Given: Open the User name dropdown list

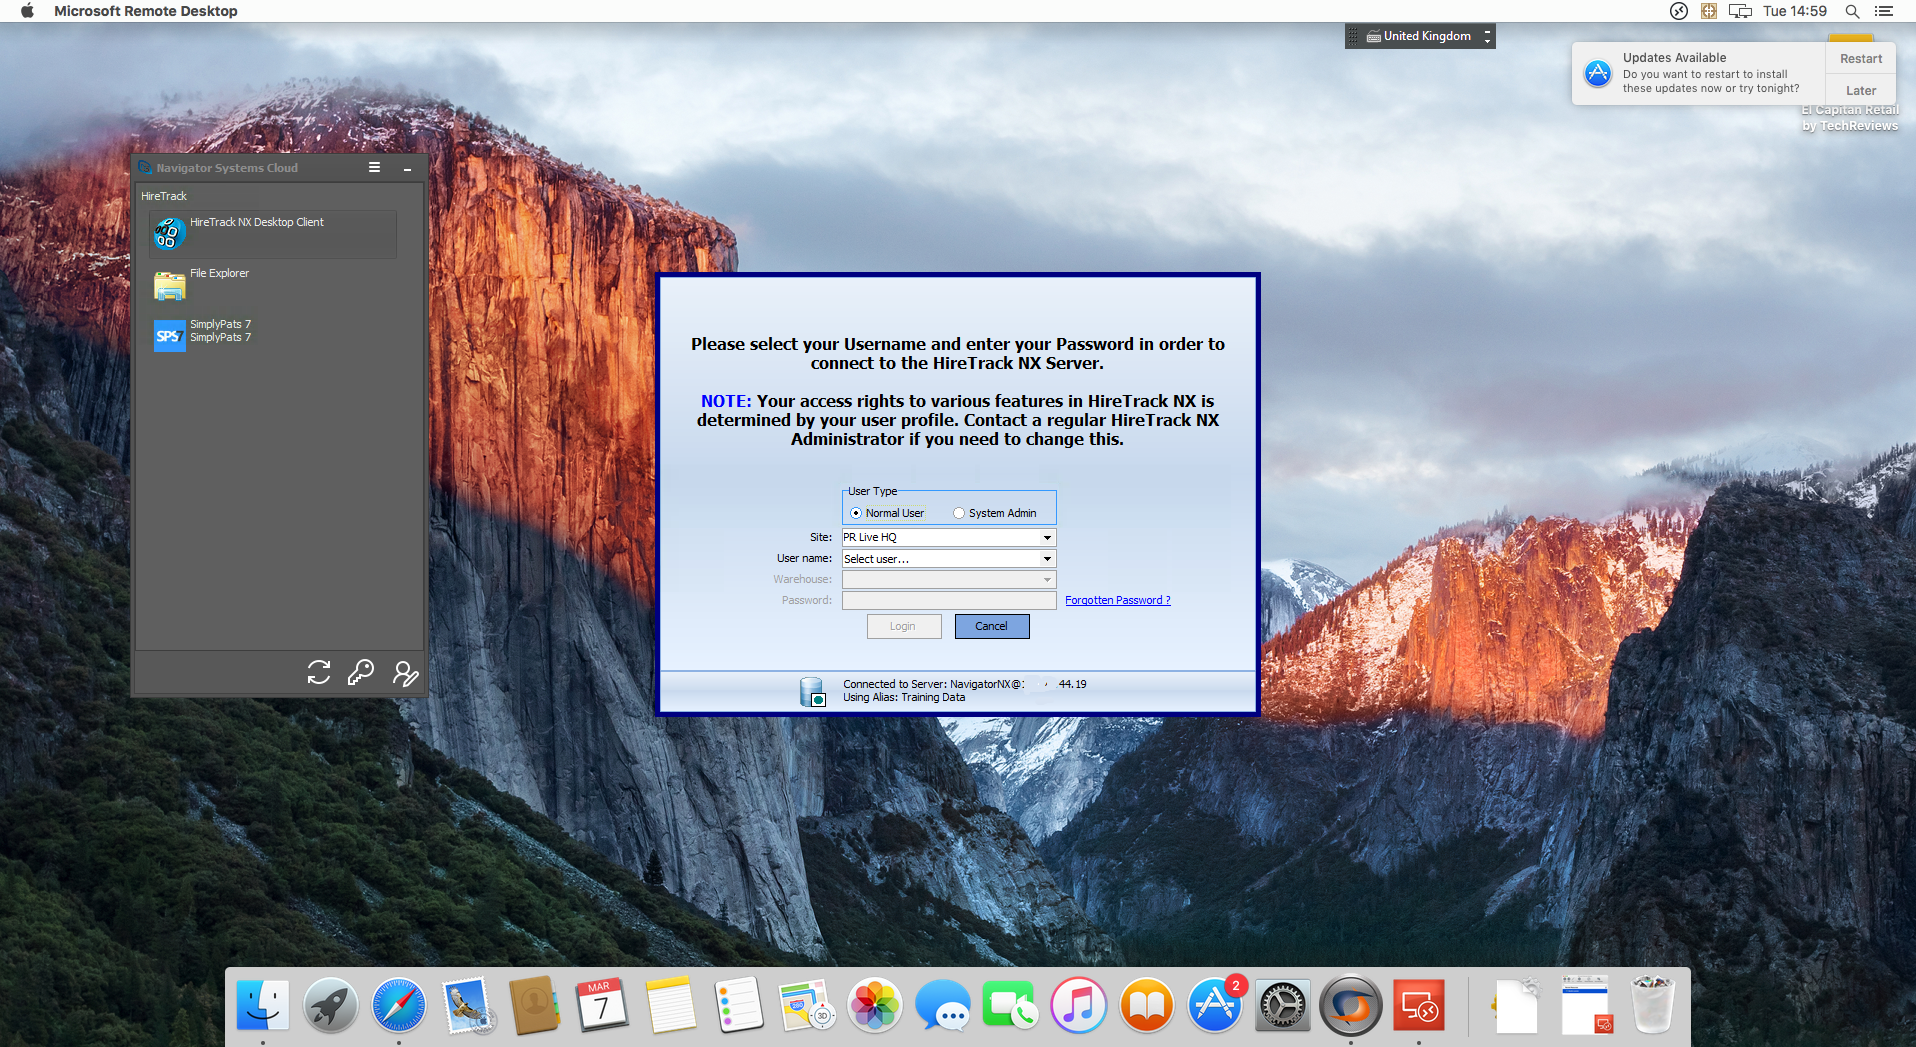Looking at the screenshot, I should click(1047, 559).
